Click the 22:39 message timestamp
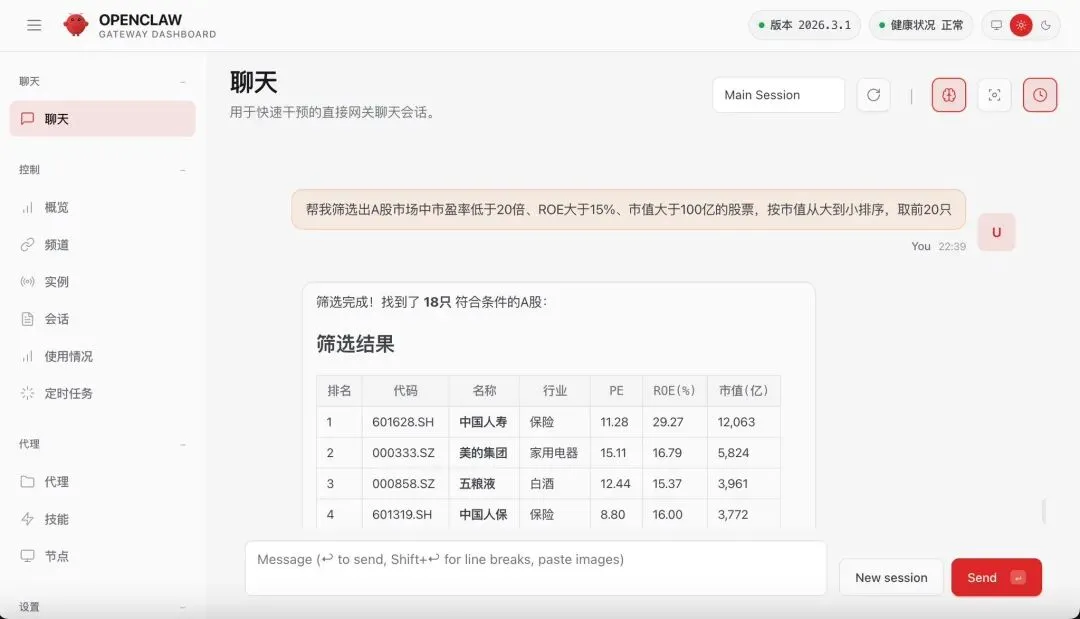 tap(952, 246)
